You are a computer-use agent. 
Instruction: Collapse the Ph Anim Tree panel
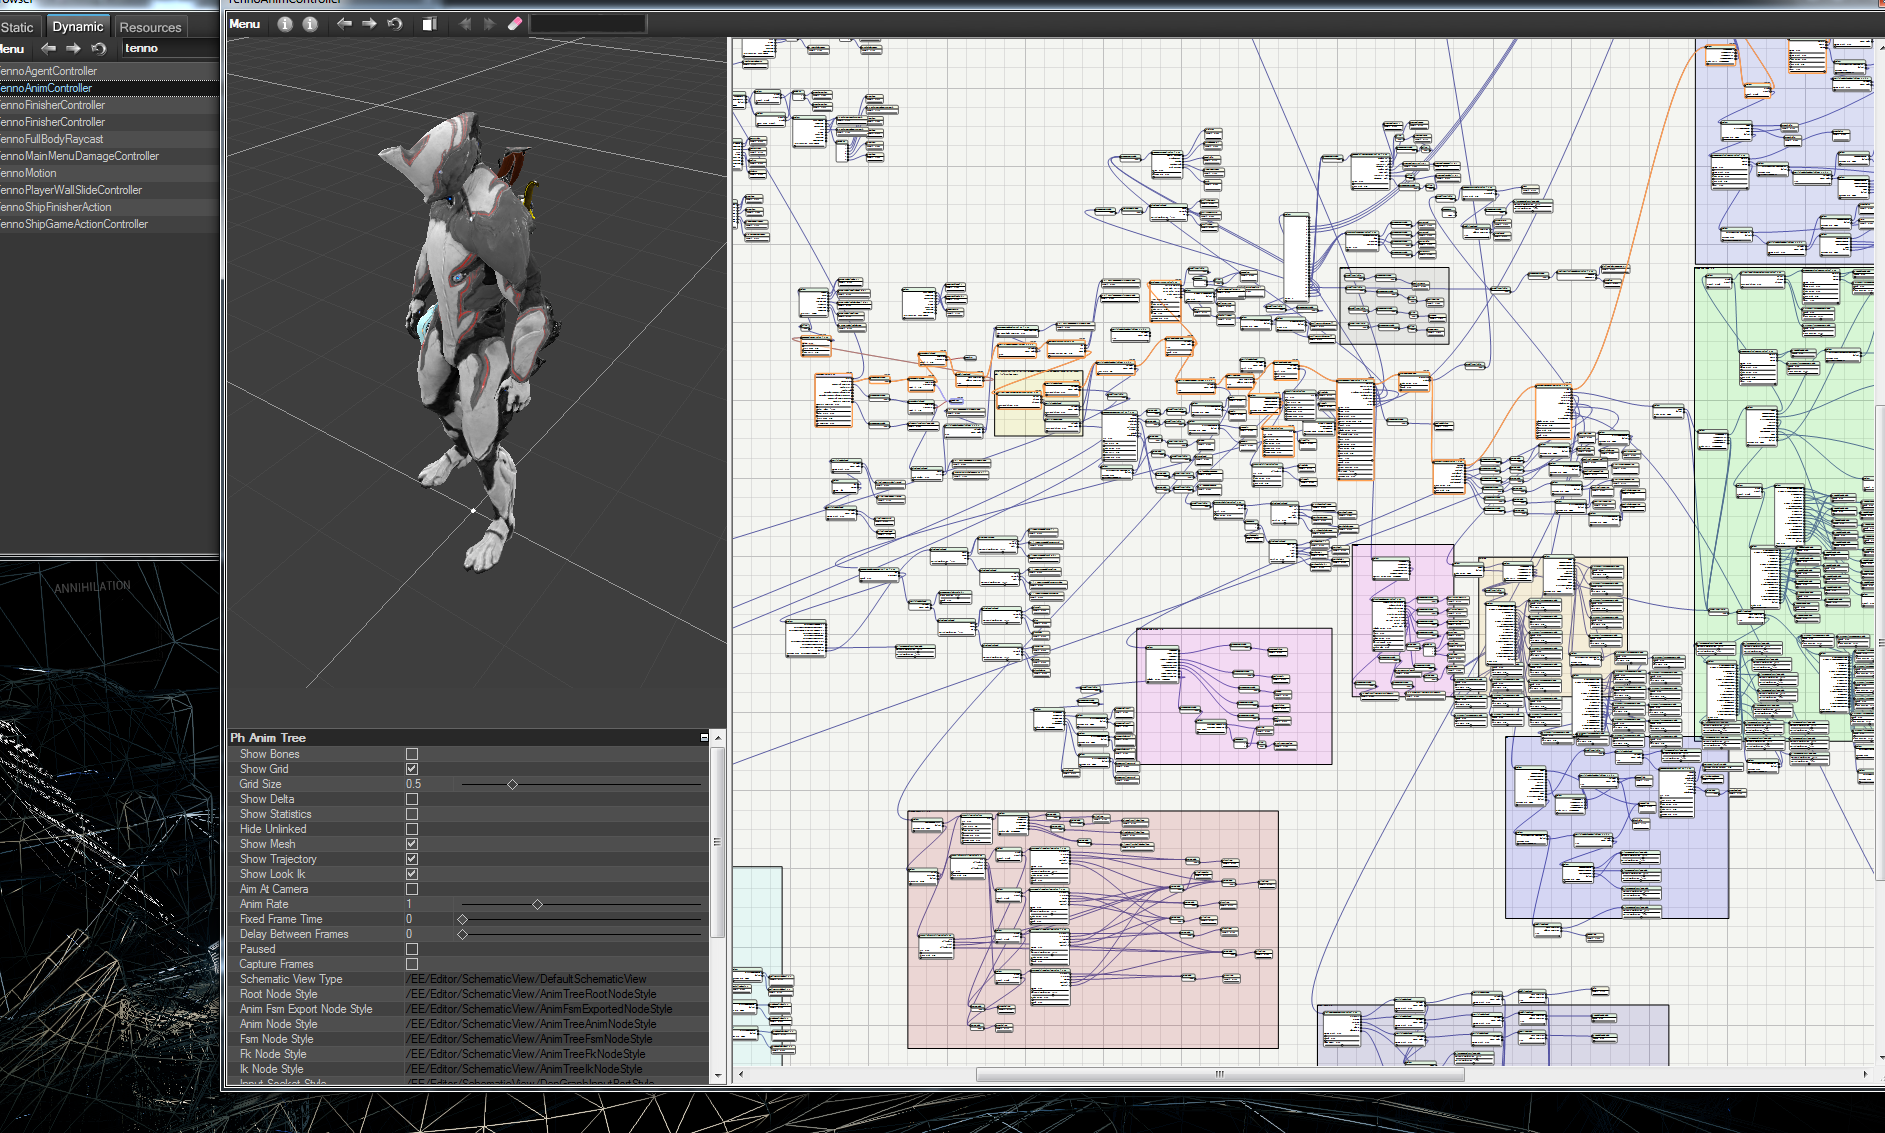point(704,737)
